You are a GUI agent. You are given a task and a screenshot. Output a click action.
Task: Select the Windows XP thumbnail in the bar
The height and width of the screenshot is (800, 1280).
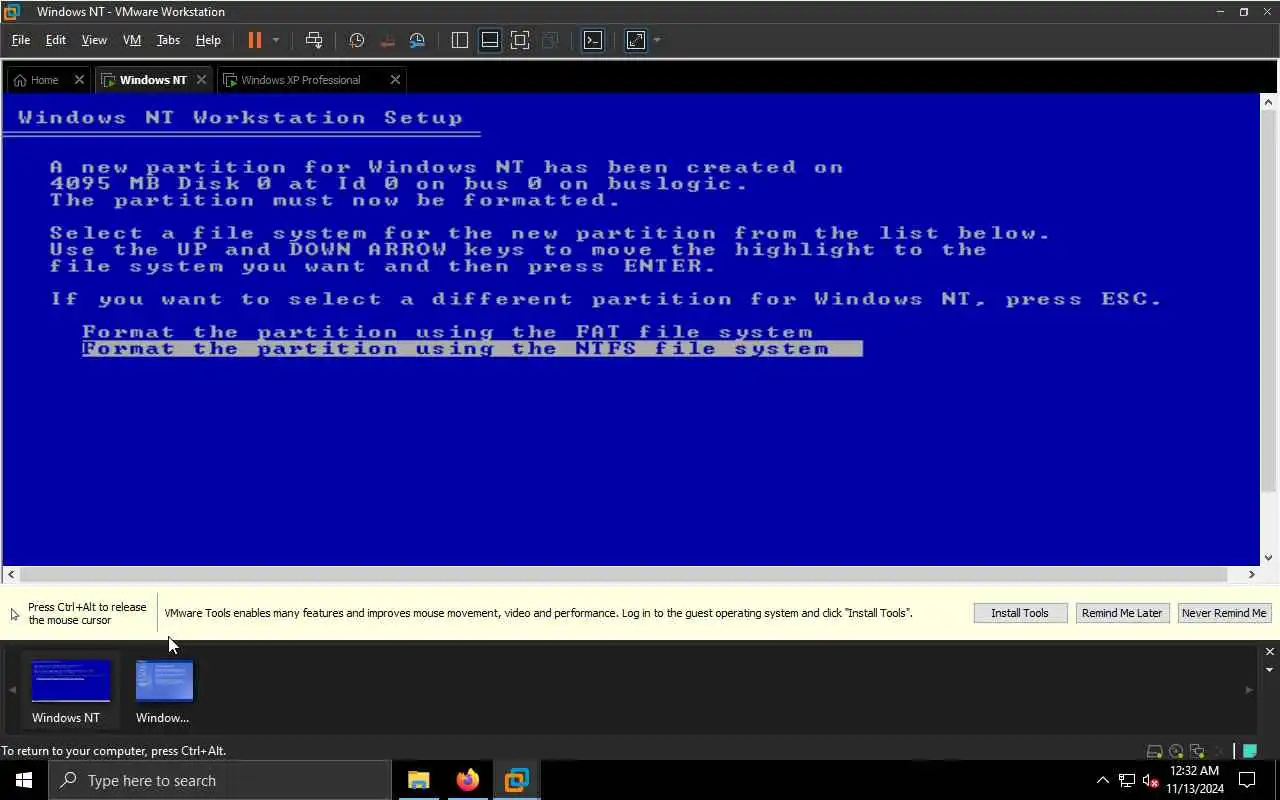coord(163,690)
